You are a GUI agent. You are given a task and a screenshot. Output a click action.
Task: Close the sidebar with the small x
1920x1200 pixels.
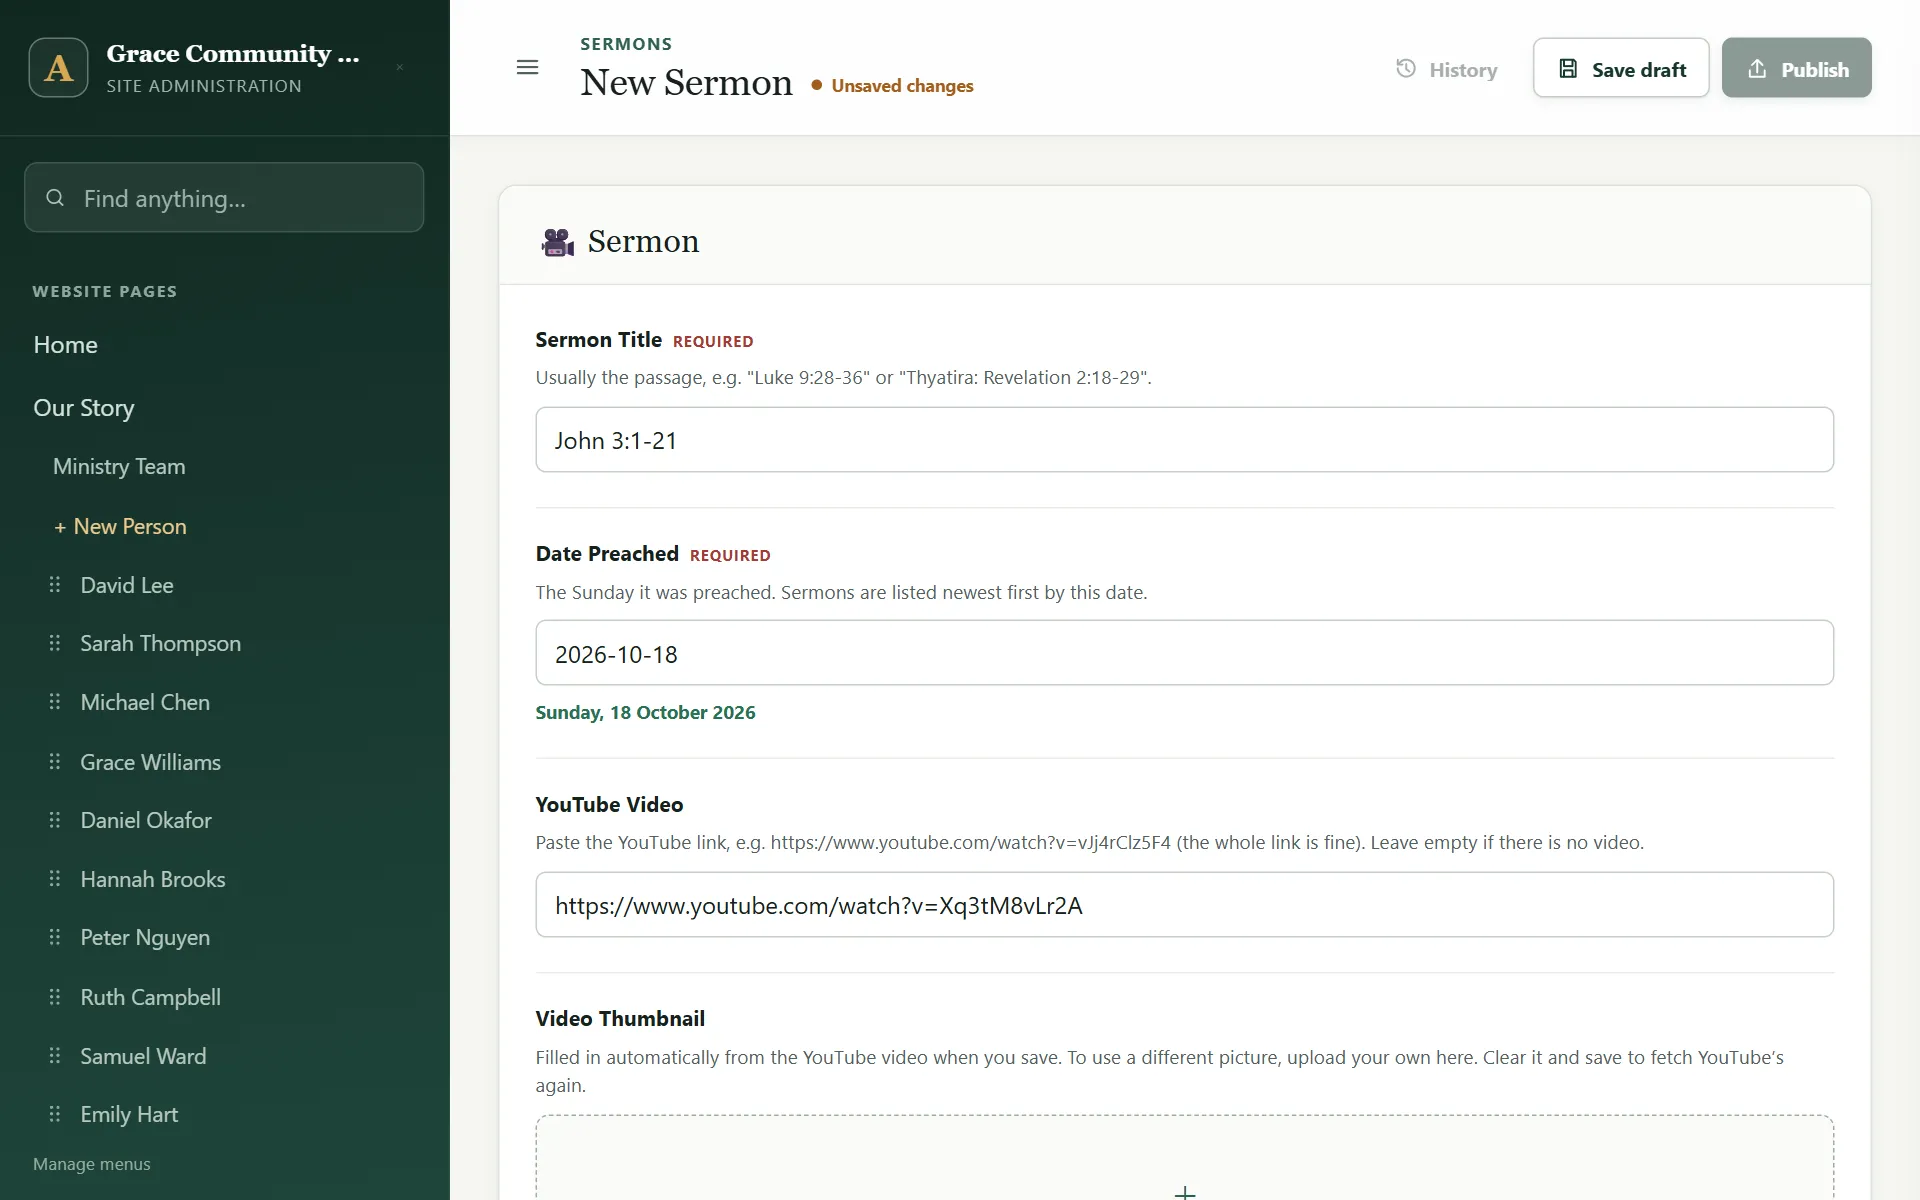point(400,68)
